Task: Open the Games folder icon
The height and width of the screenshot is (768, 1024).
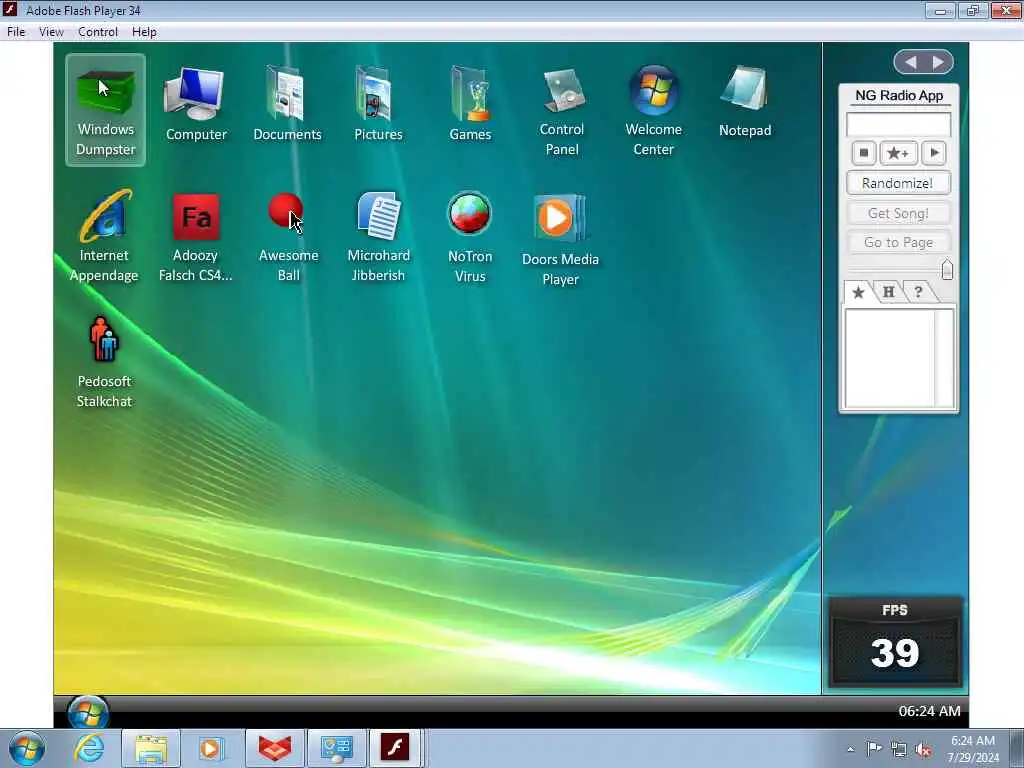Action: coord(470,104)
